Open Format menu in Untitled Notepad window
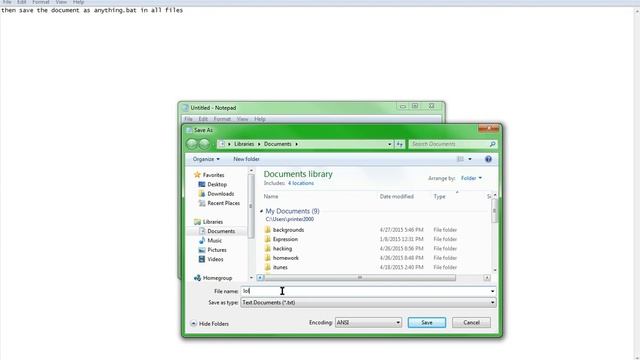The image size is (640, 360). 222,119
